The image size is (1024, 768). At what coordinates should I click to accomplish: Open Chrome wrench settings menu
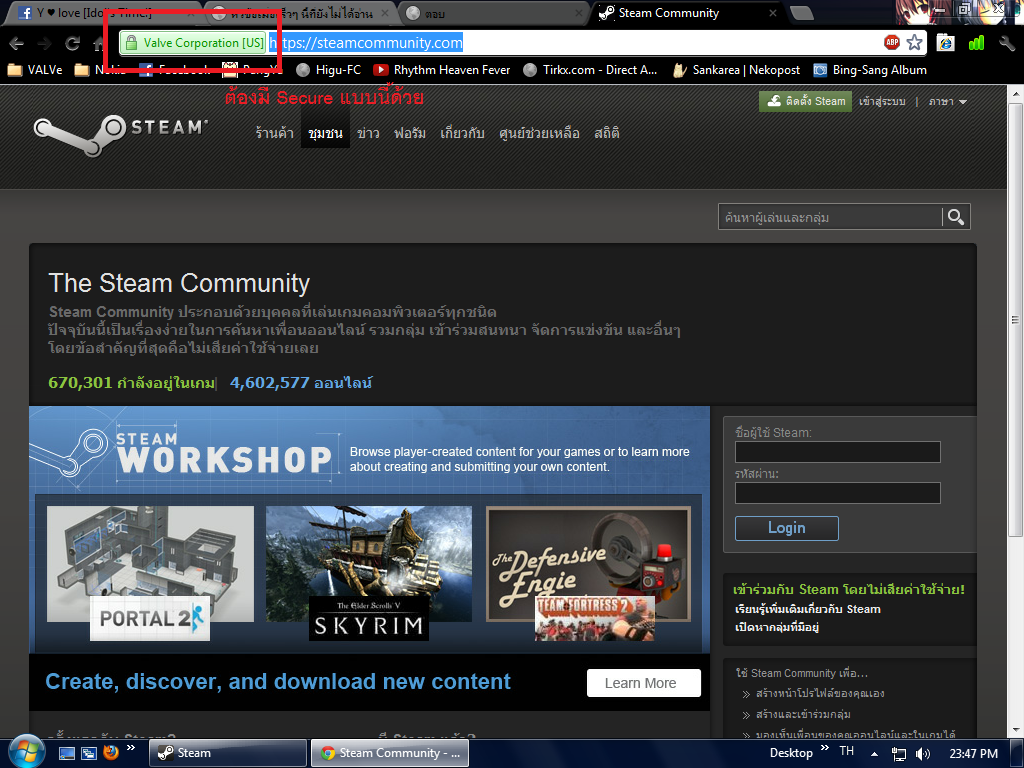[x=1007, y=43]
